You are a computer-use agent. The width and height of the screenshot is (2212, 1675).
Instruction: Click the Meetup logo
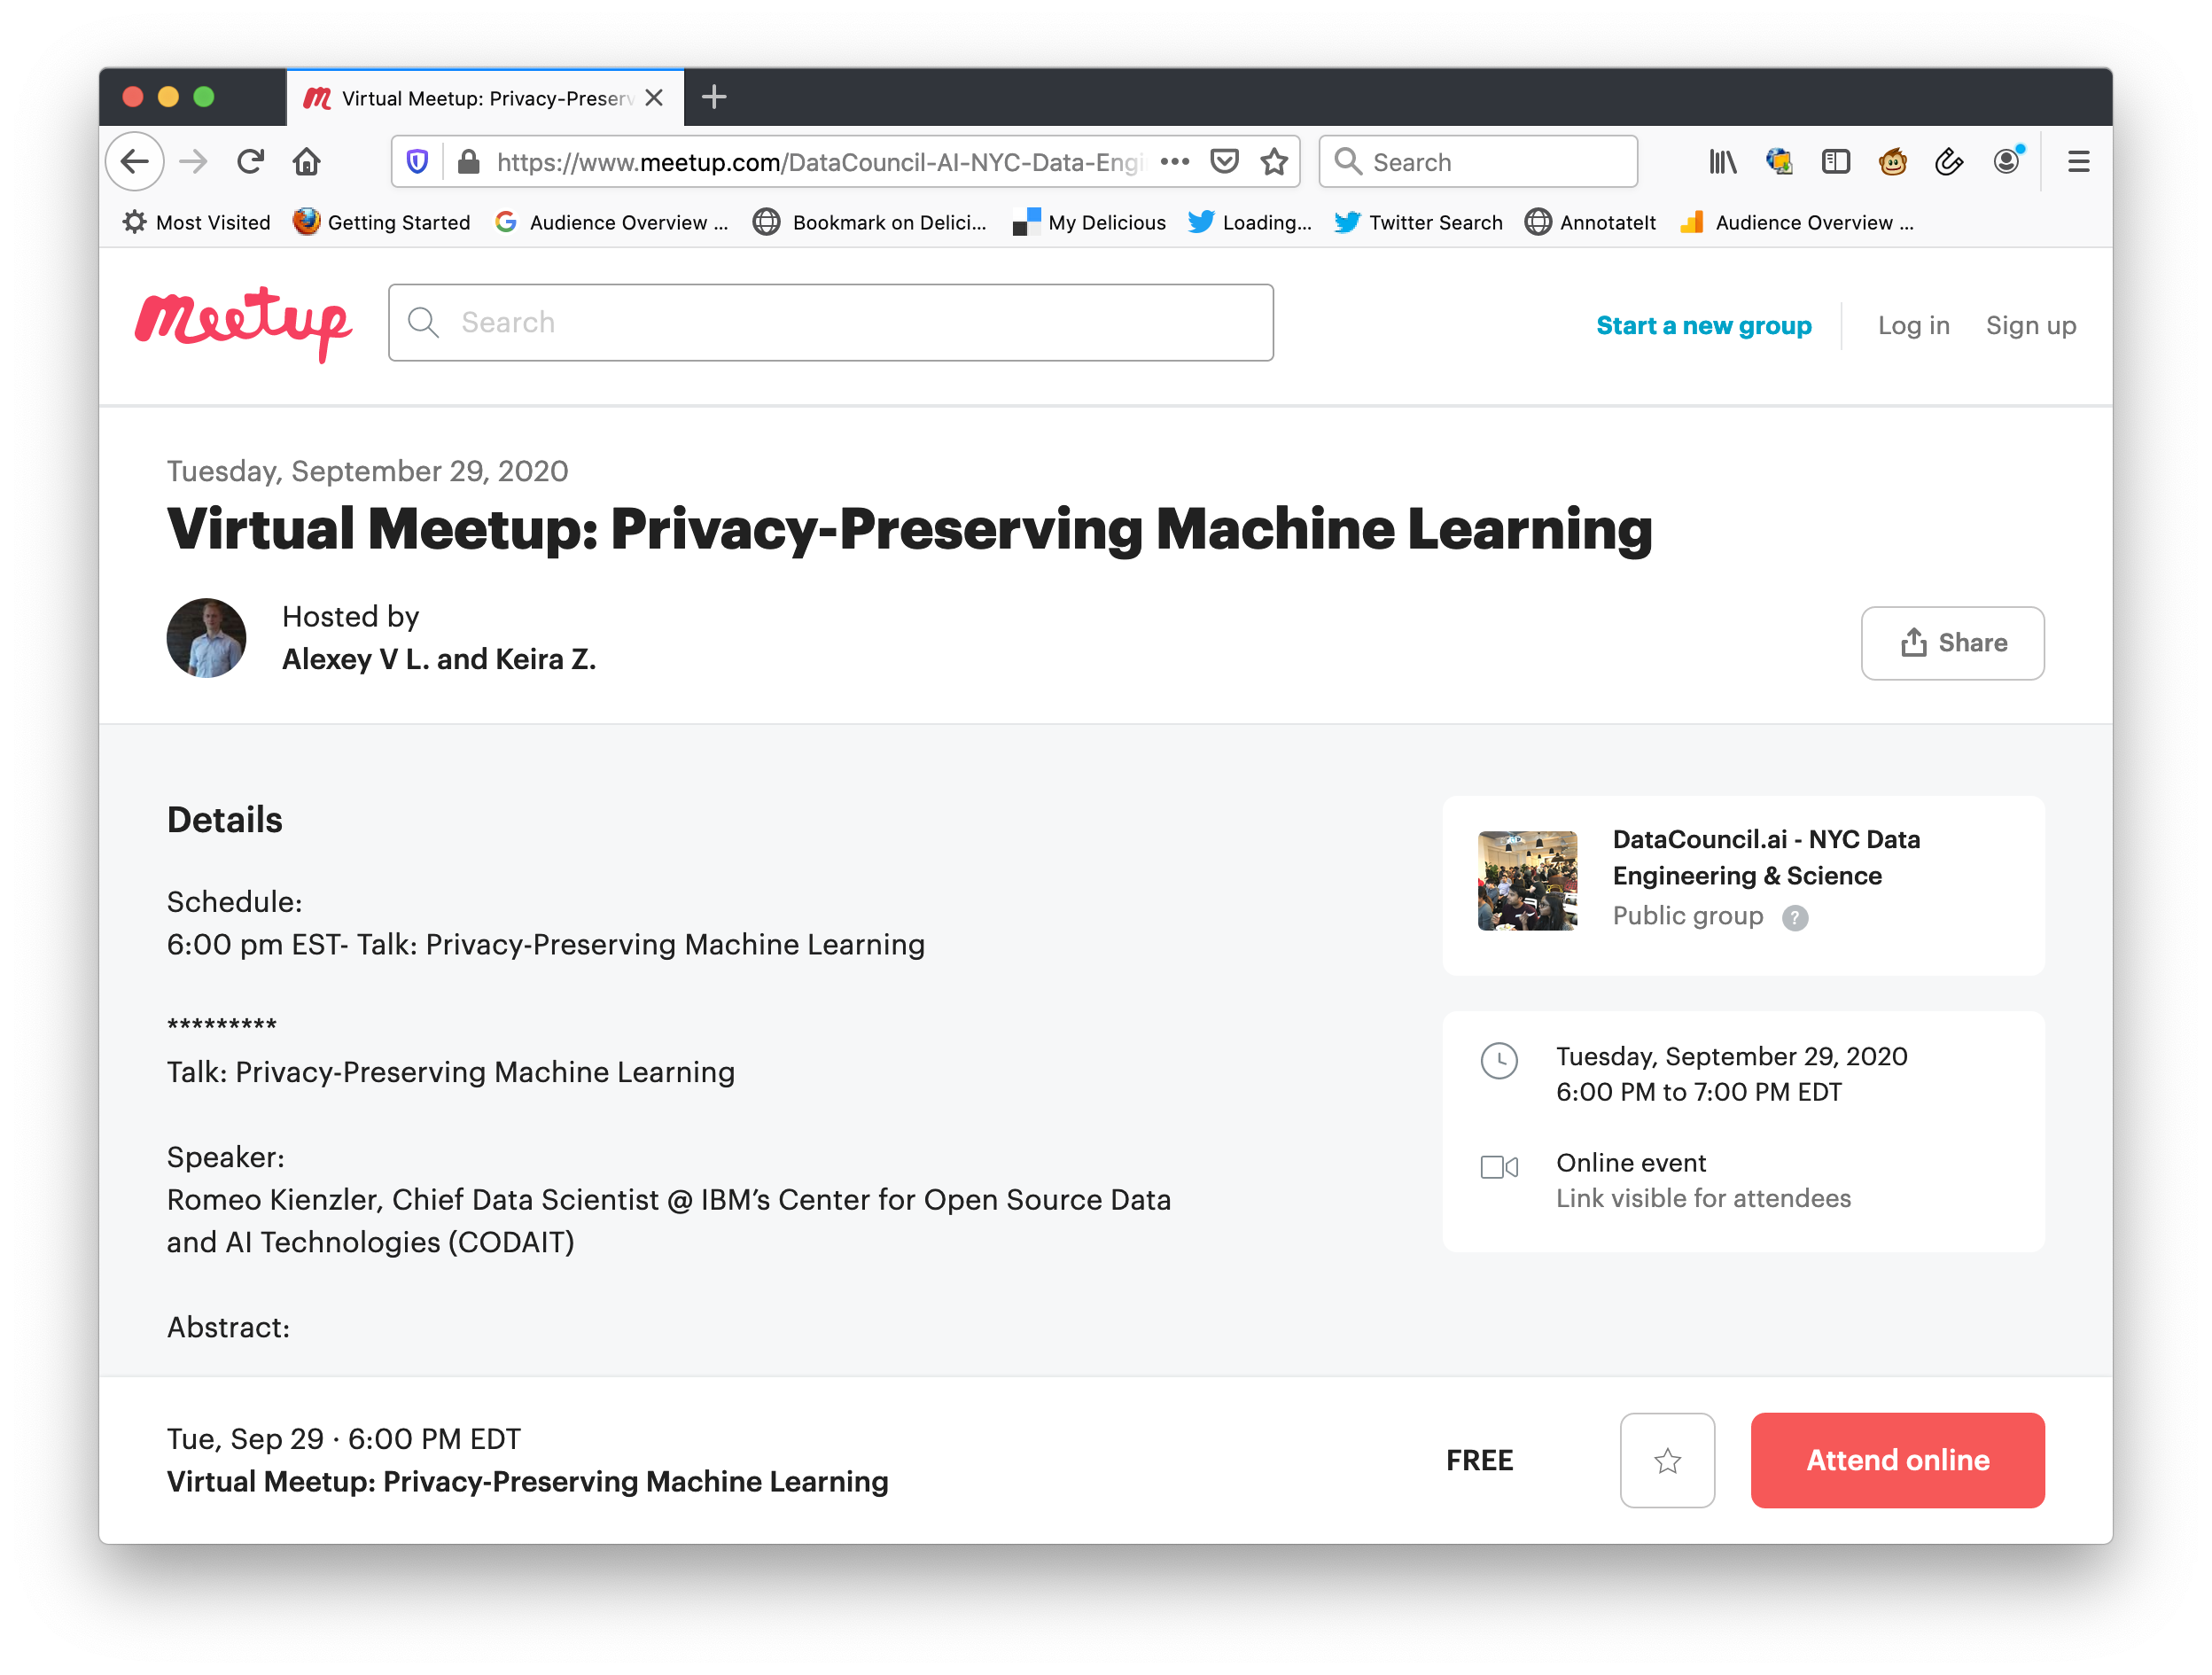(243, 322)
